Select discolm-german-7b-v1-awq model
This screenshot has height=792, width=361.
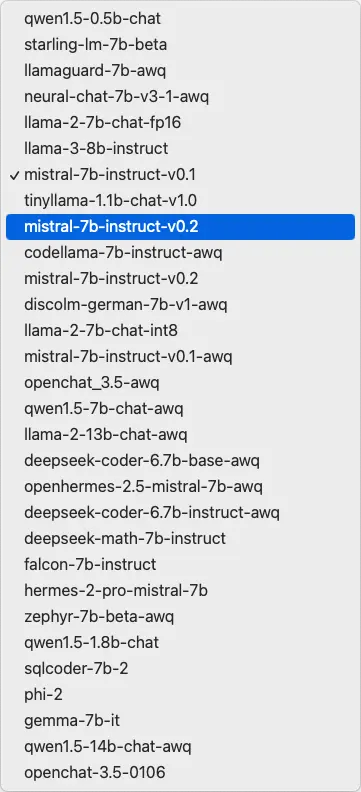pos(180,305)
